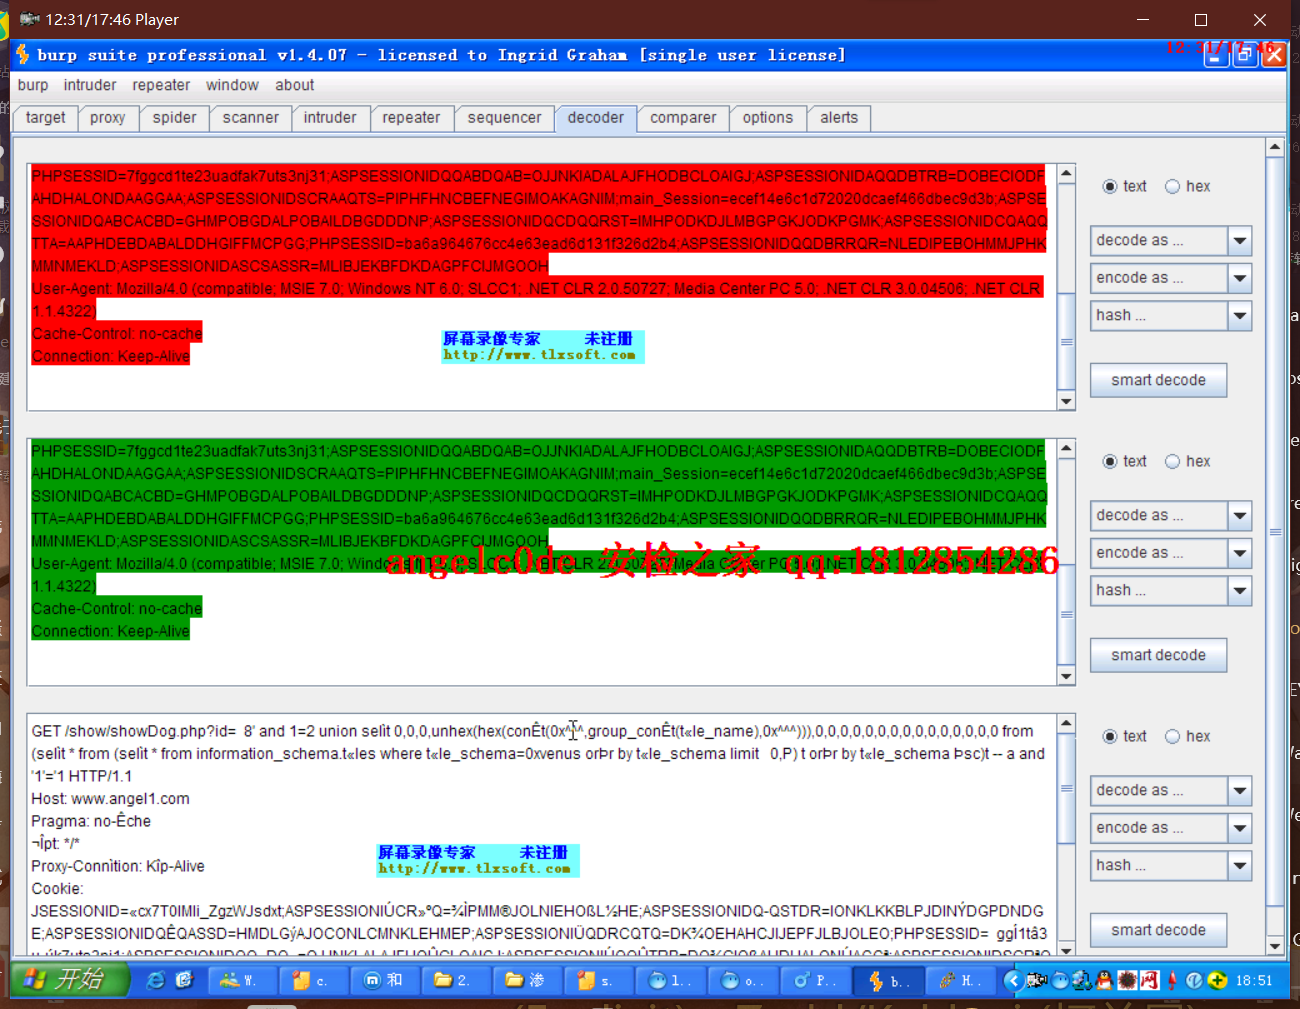Select text radio in first decoder panel
The image size is (1300, 1009).
(1110, 186)
